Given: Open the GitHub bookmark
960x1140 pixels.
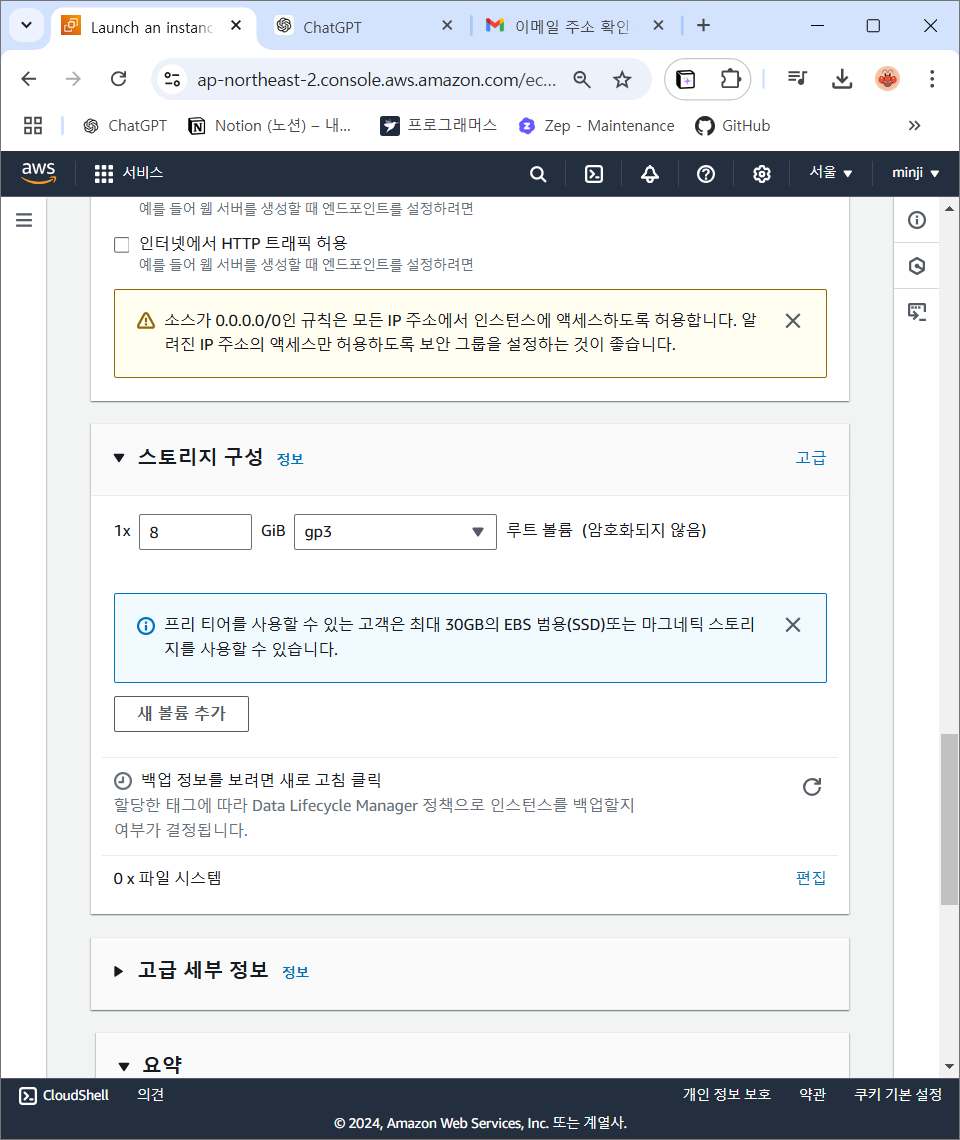Looking at the screenshot, I should (733, 126).
